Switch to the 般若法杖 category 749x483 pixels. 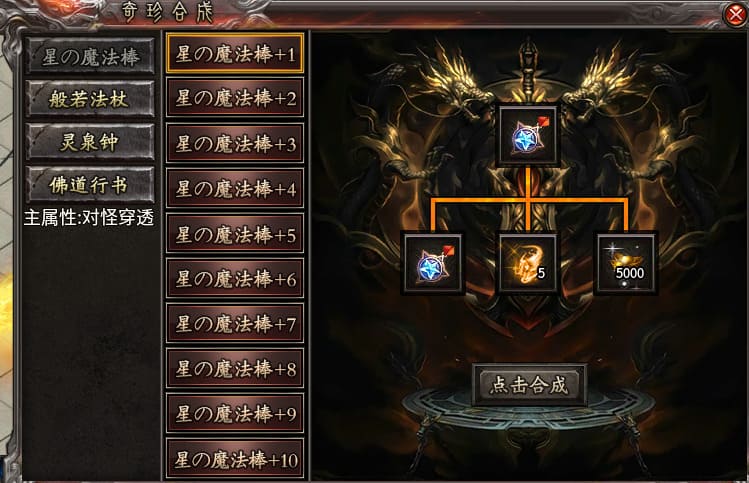[x=90, y=99]
